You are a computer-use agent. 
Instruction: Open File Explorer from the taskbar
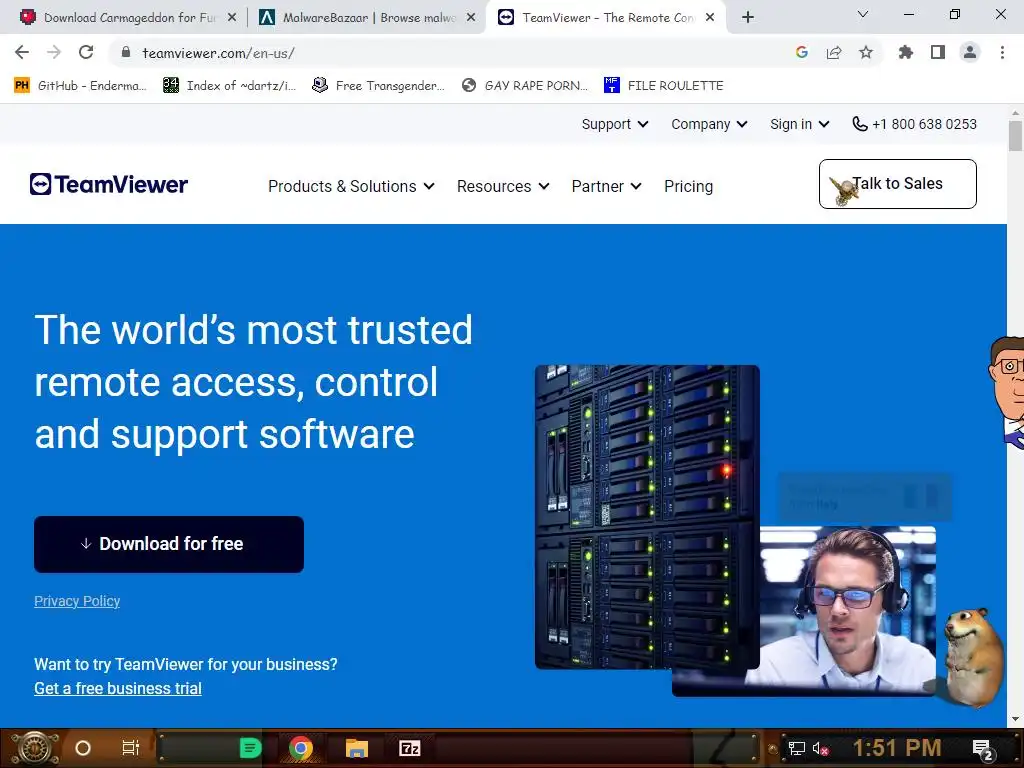click(357, 748)
